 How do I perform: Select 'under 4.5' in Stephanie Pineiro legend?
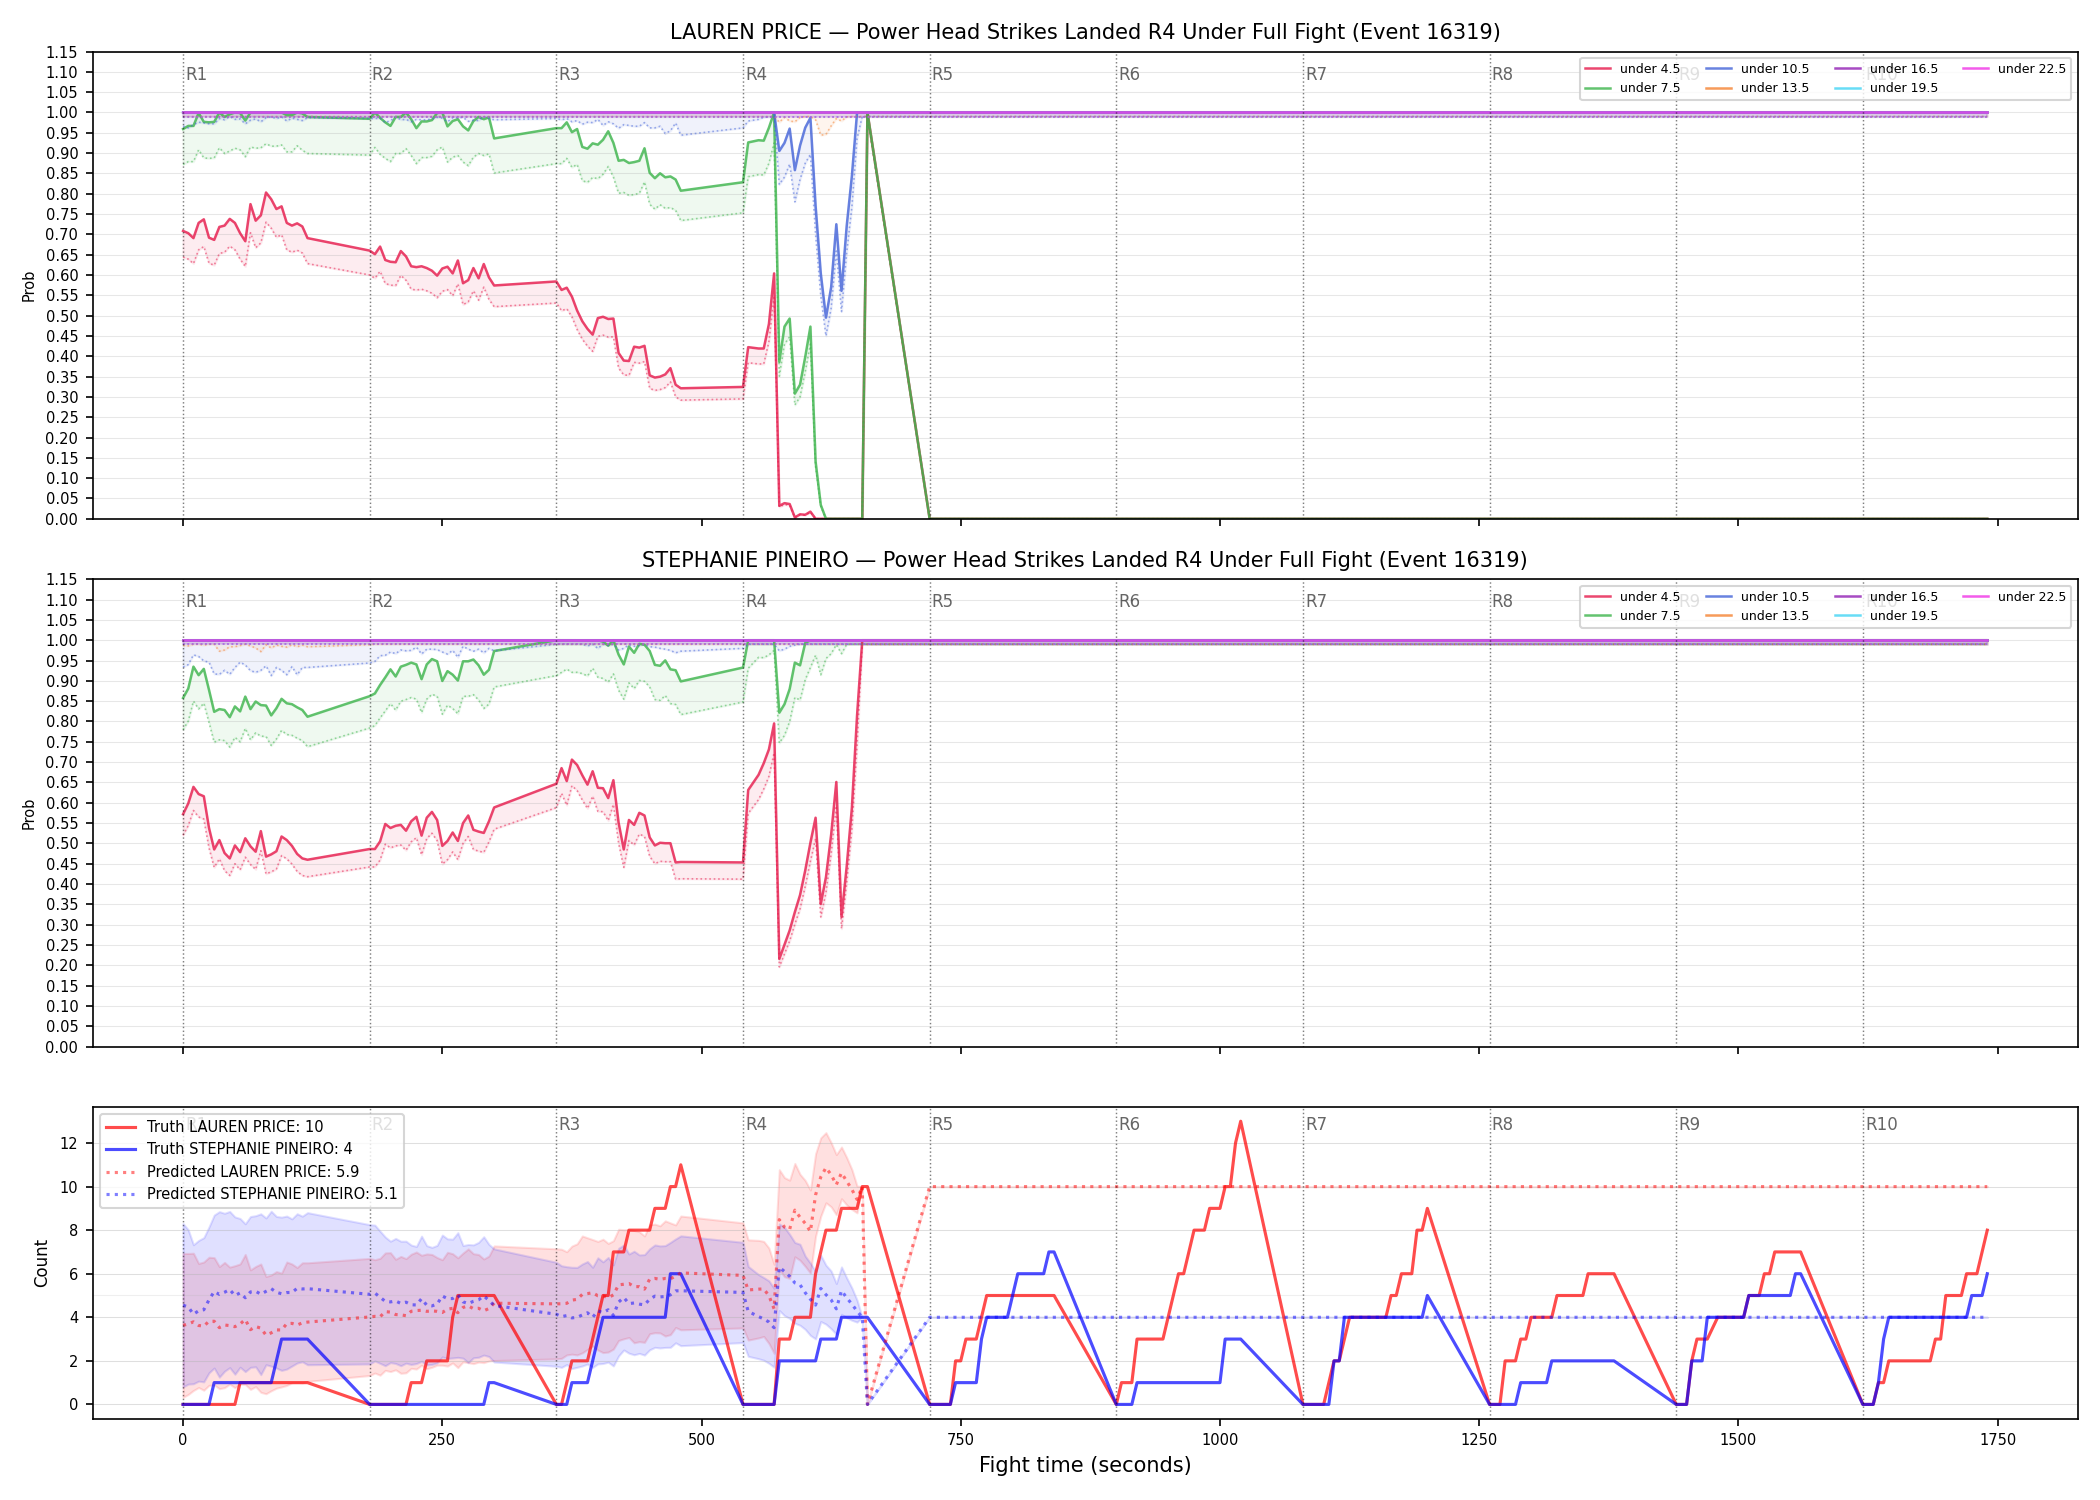pos(1632,597)
